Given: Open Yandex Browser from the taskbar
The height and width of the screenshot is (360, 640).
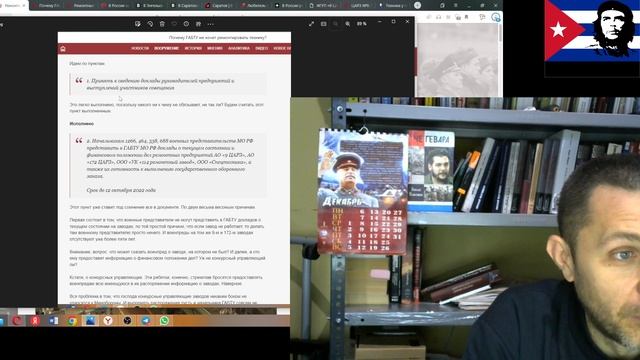Looking at the screenshot, I should point(108,321).
